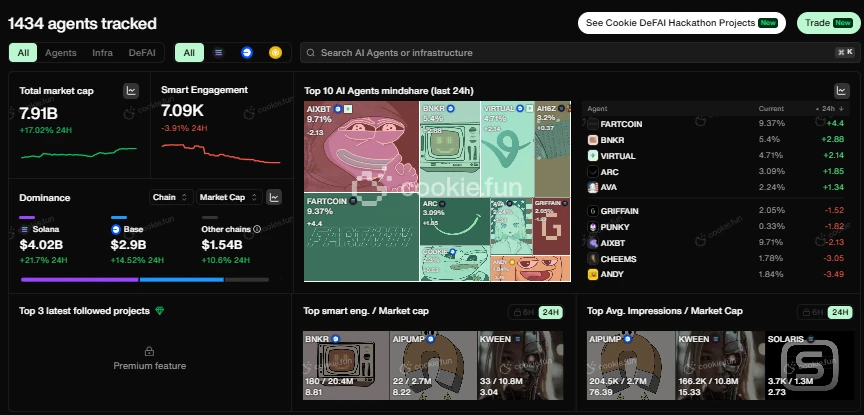Open the Total market cap chart icon
The height and width of the screenshot is (415, 864).
coord(131,91)
